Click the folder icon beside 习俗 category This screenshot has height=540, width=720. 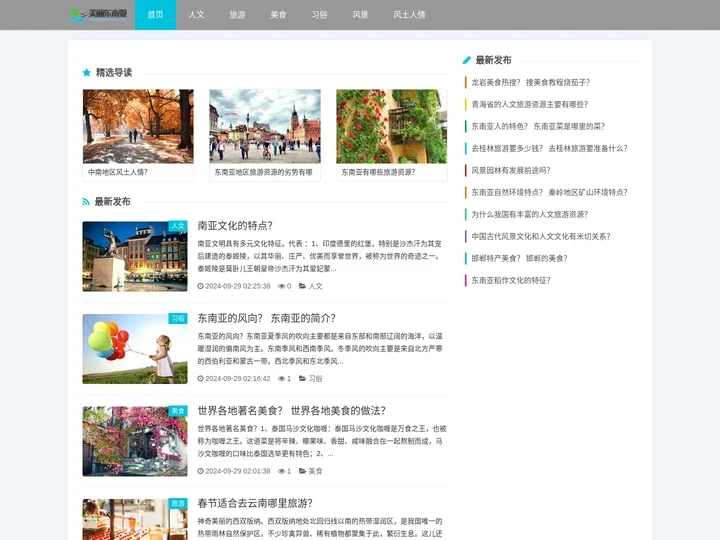tap(303, 379)
